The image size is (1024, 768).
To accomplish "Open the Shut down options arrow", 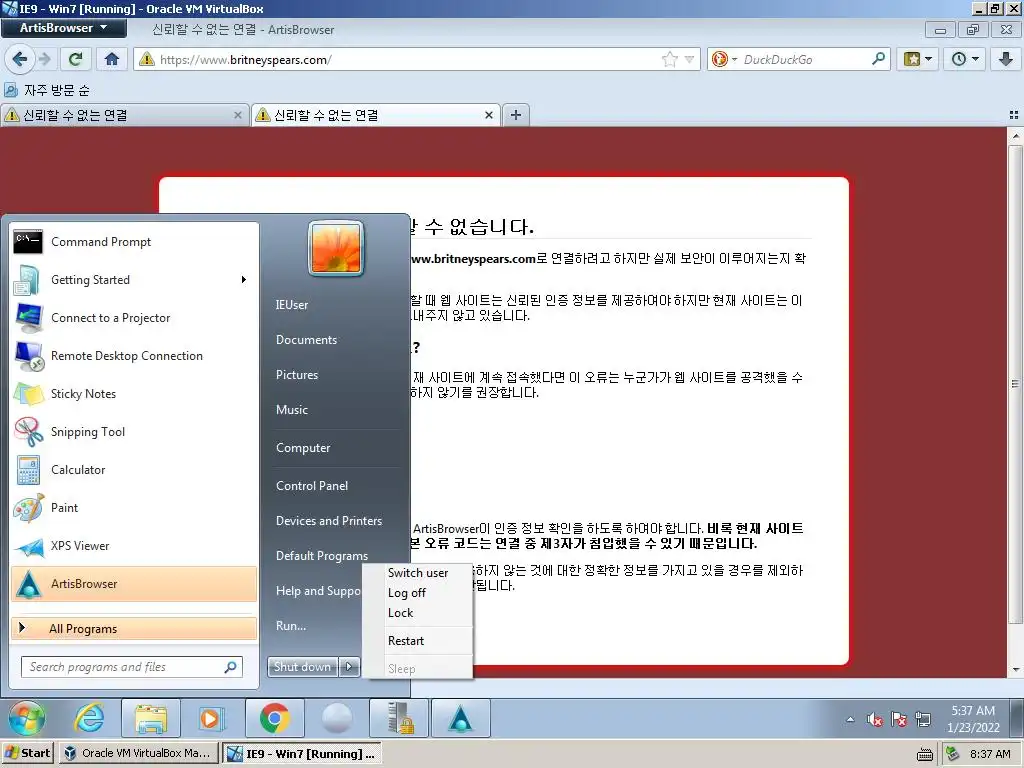I will point(349,667).
